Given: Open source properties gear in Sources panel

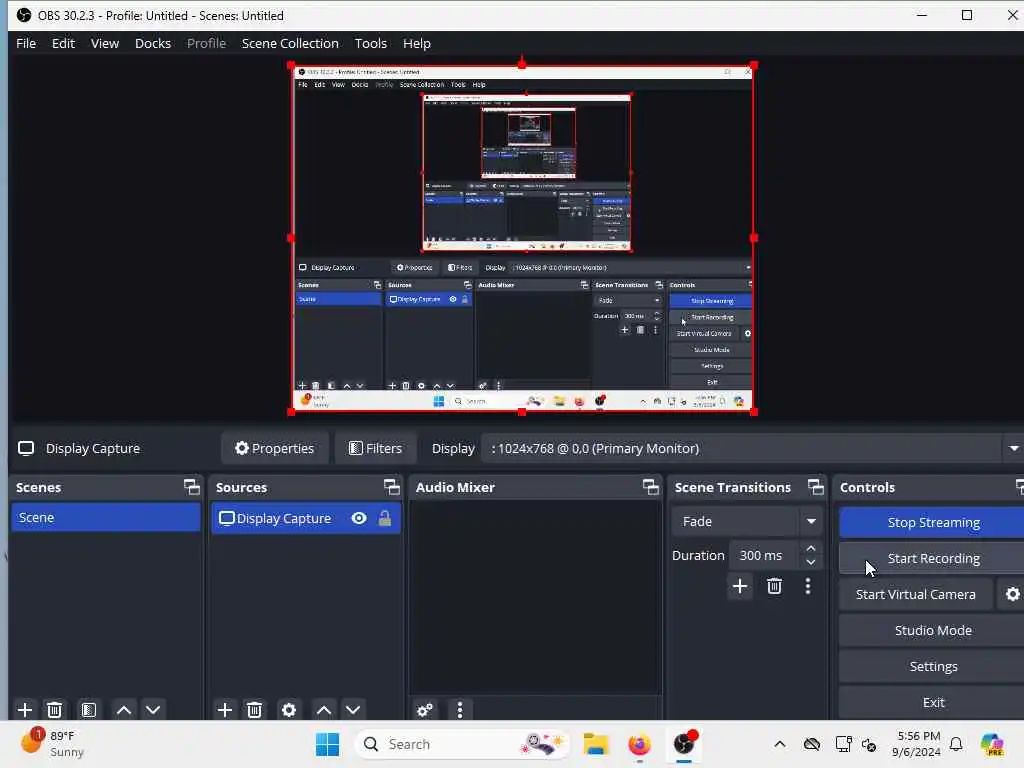Looking at the screenshot, I should [x=289, y=709].
